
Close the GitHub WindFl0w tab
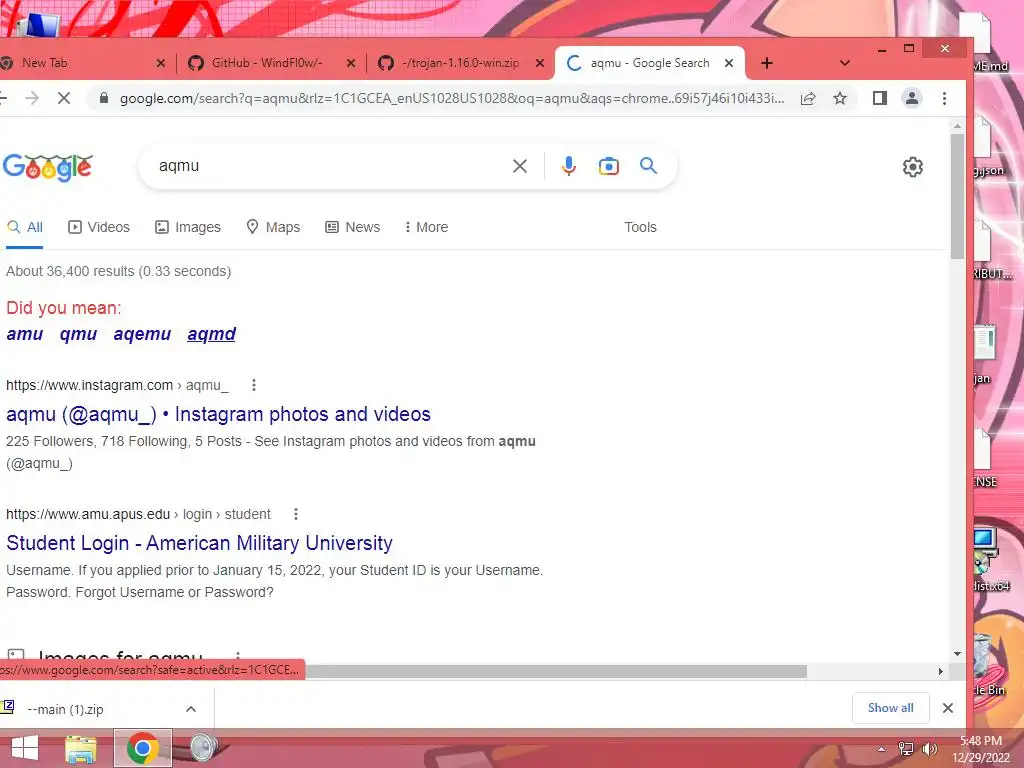351,63
